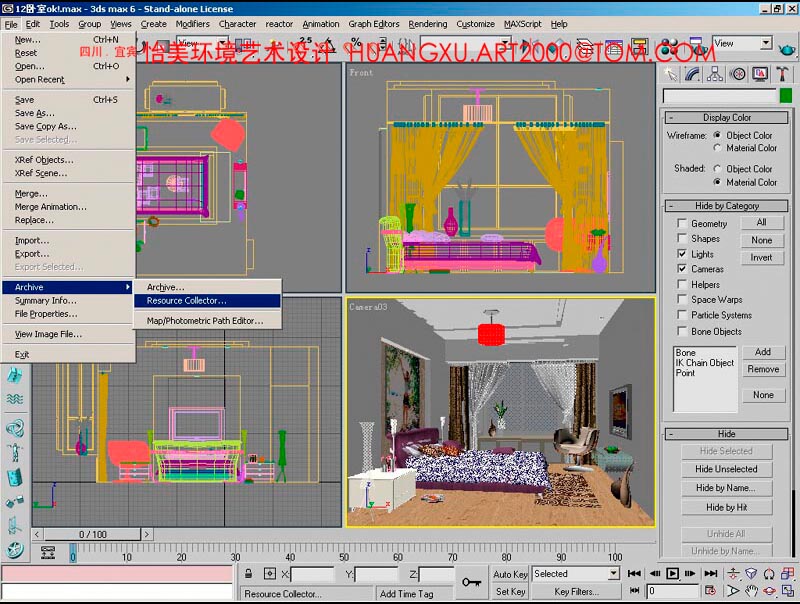Viewport: 800px width, 604px height.
Task: Choose Save As... from File menu
Action: (68, 113)
